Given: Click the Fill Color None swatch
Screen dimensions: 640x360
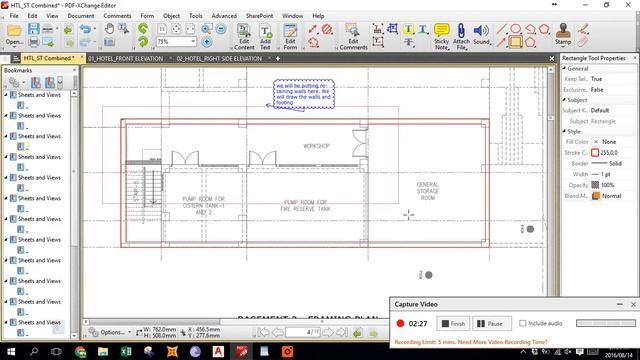Looking at the screenshot, I should click(x=596, y=142).
